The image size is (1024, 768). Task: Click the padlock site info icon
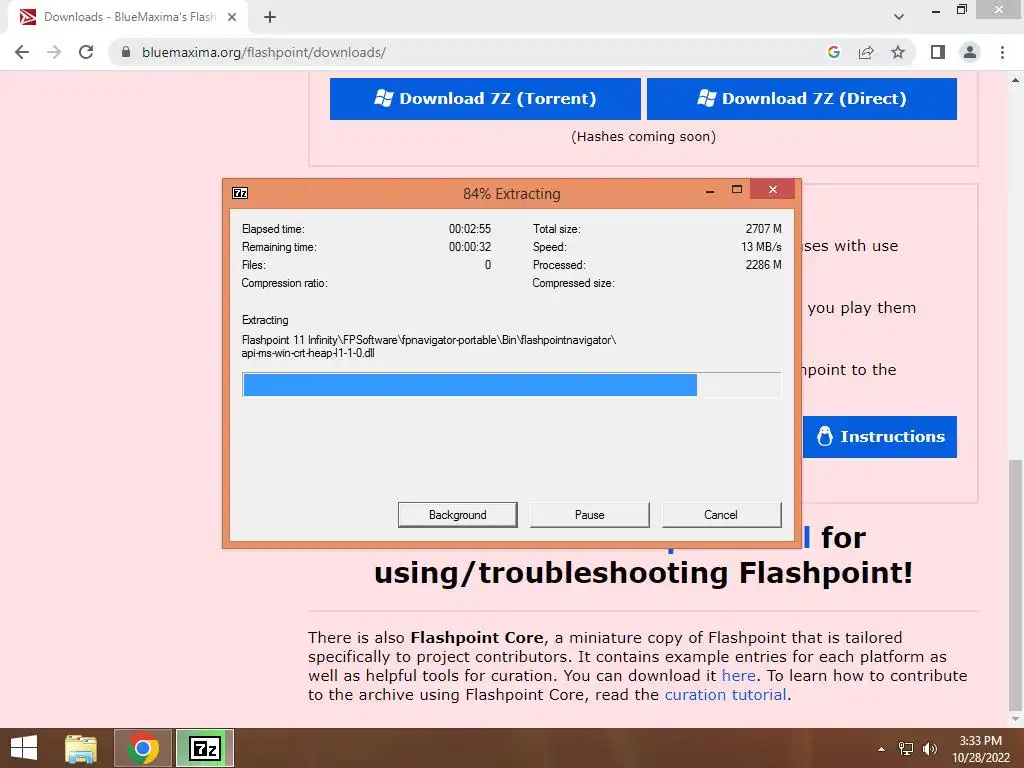(126, 52)
